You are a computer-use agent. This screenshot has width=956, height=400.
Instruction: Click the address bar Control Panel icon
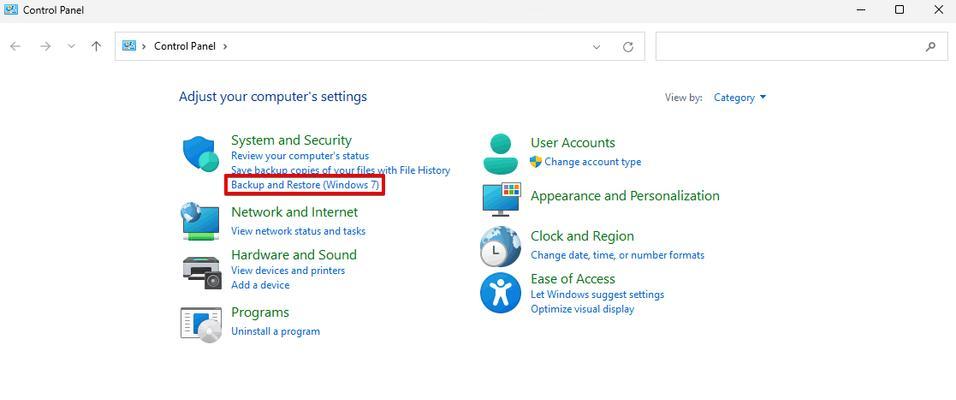(x=129, y=46)
